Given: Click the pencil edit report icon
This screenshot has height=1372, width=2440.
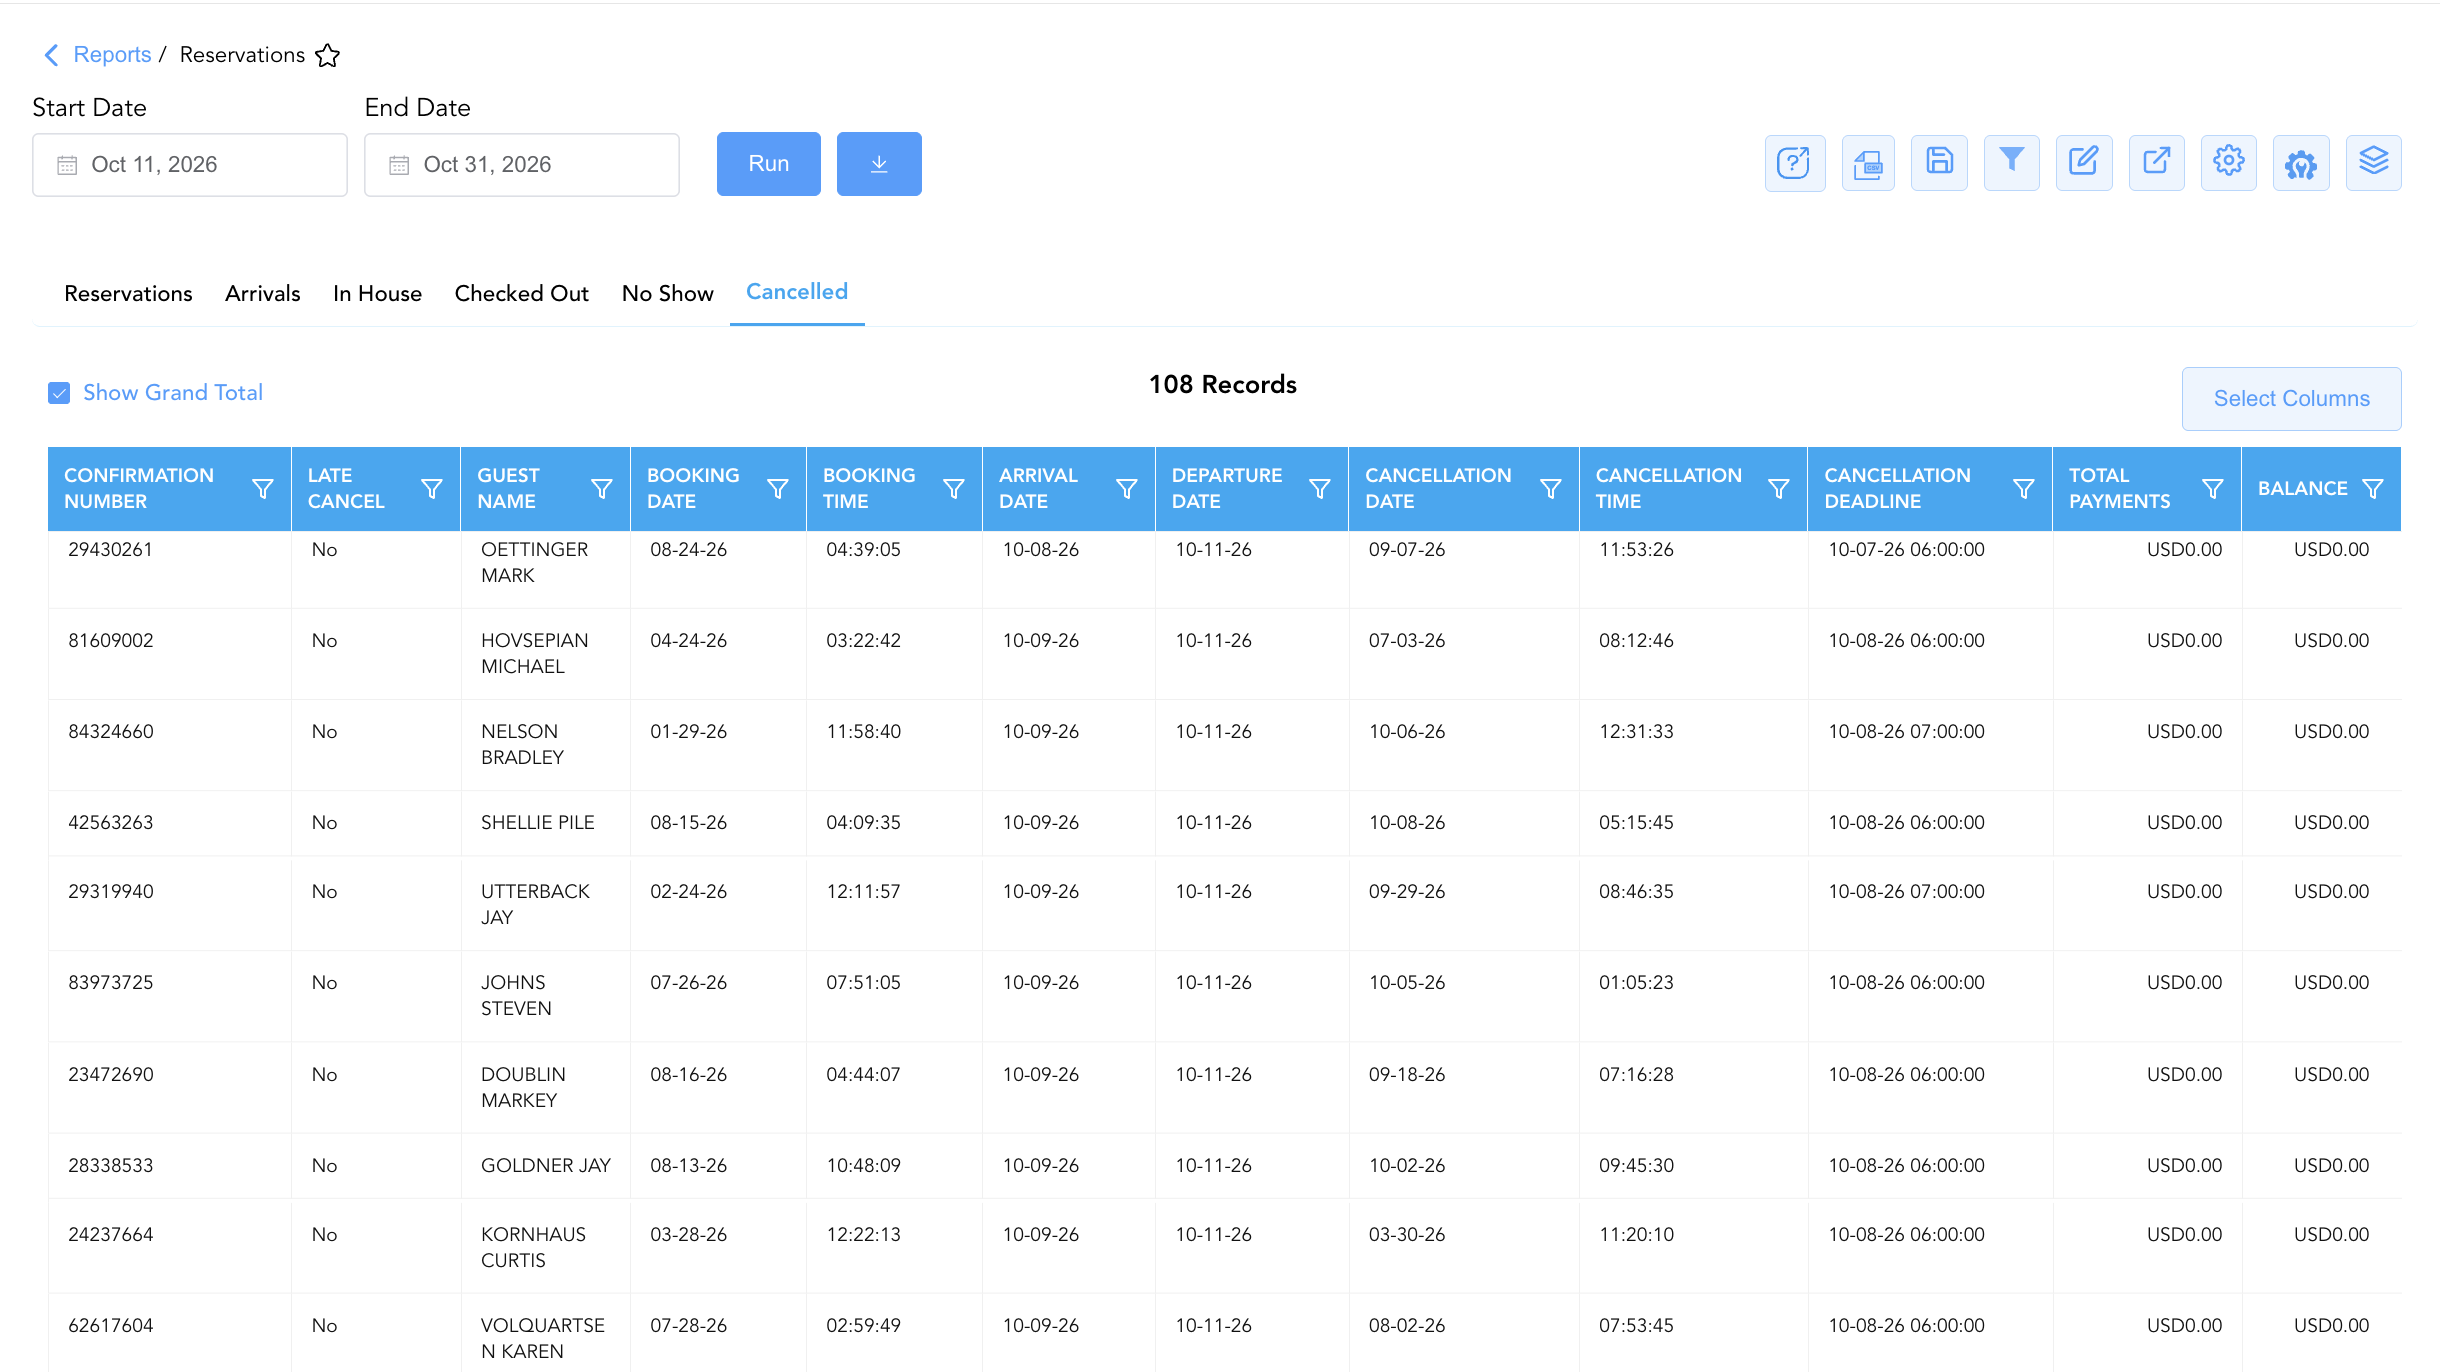Looking at the screenshot, I should click(x=2084, y=163).
